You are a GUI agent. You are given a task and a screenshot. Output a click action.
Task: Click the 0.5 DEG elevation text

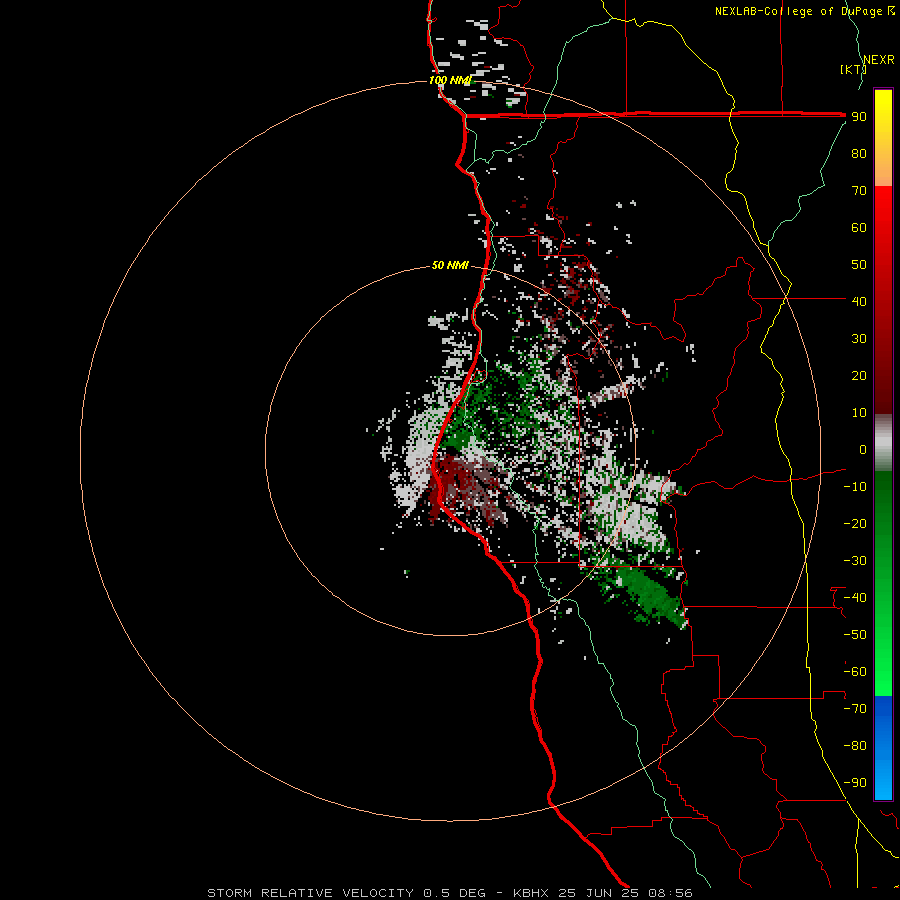pyautogui.click(x=455, y=893)
